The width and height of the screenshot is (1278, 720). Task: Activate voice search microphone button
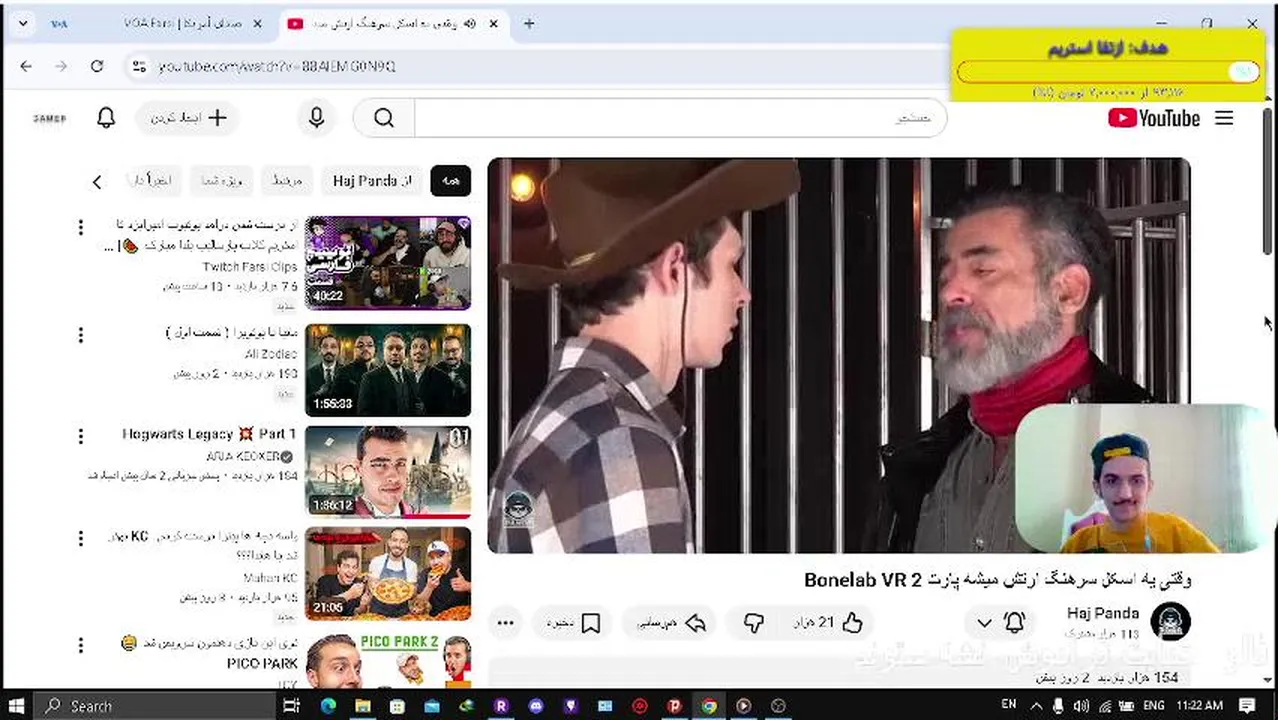coord(316,118)
